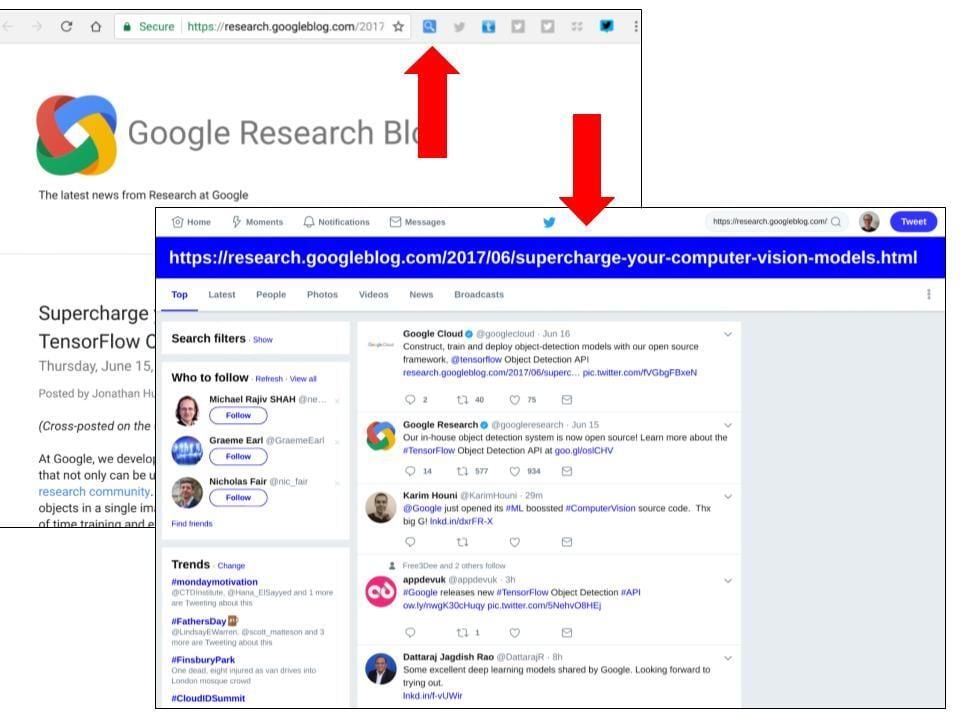The image size is (960, 720).
Task: Reply to the Google Research tweet
Action: (410, 471)
